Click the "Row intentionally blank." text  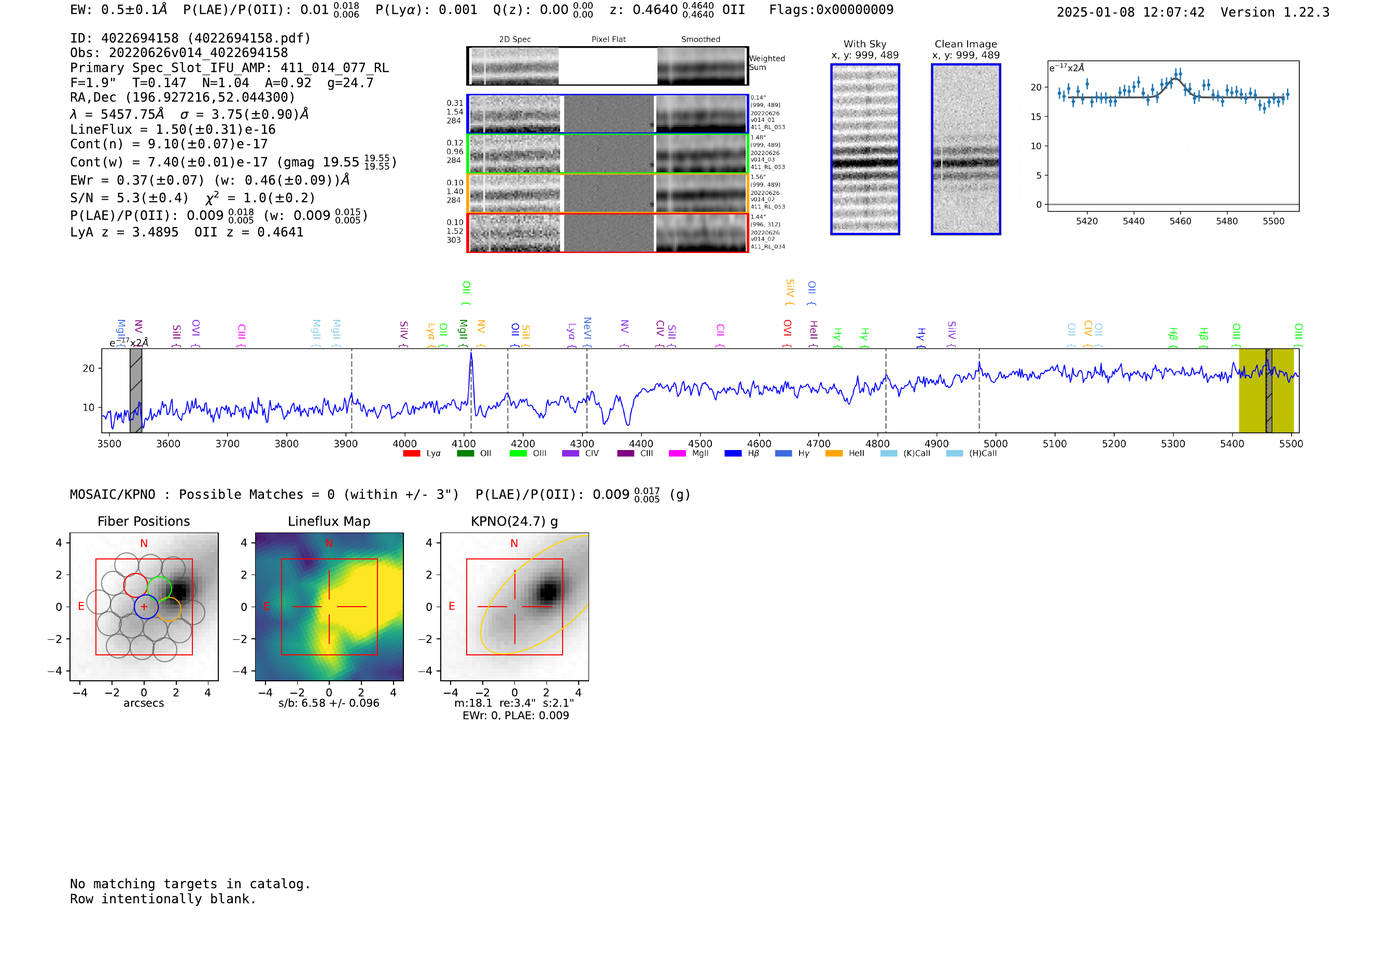pos(163,899)
